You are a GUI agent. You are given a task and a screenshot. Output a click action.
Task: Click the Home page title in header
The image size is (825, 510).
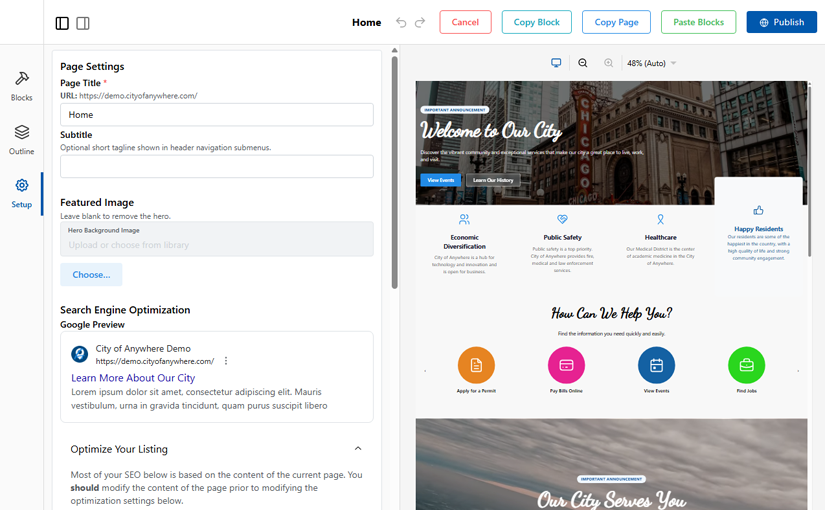coord(367,22)
